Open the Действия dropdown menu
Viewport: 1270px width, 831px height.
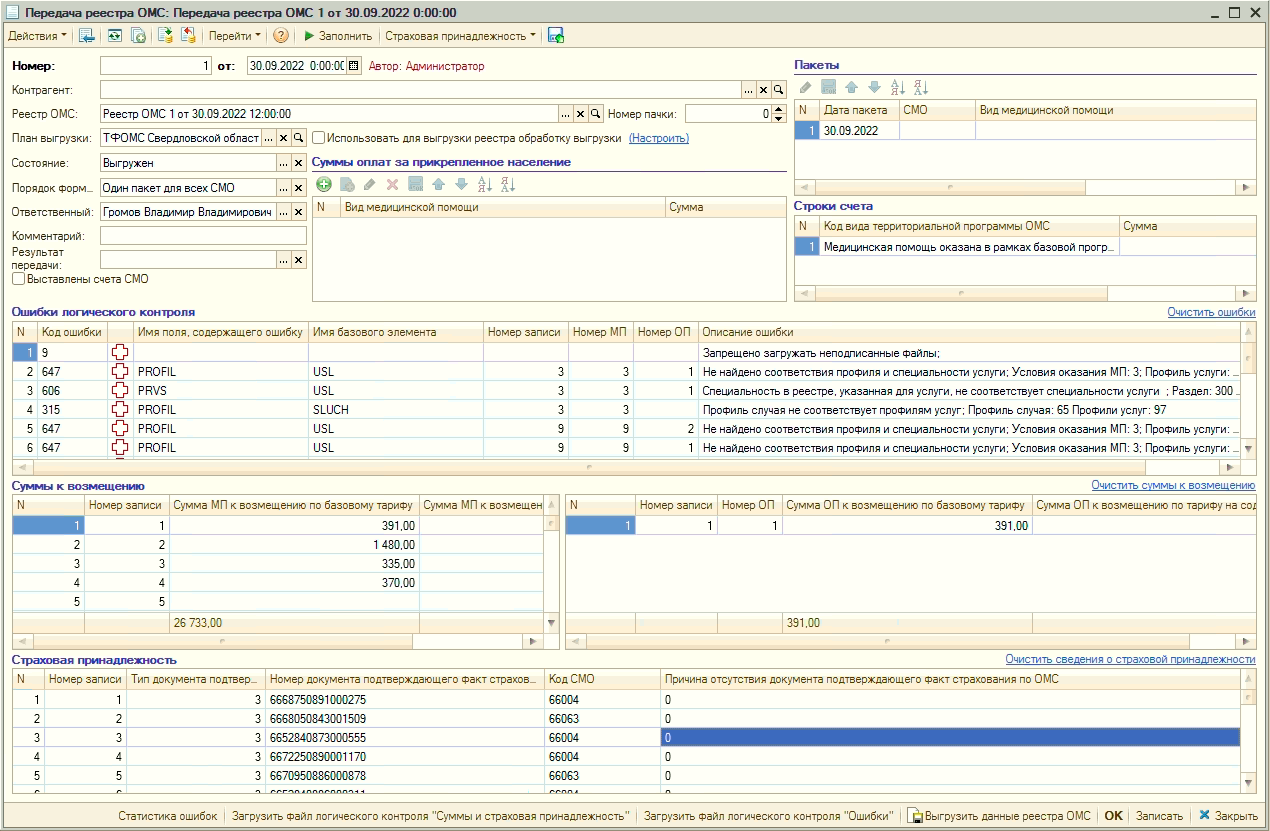(38, 36)
